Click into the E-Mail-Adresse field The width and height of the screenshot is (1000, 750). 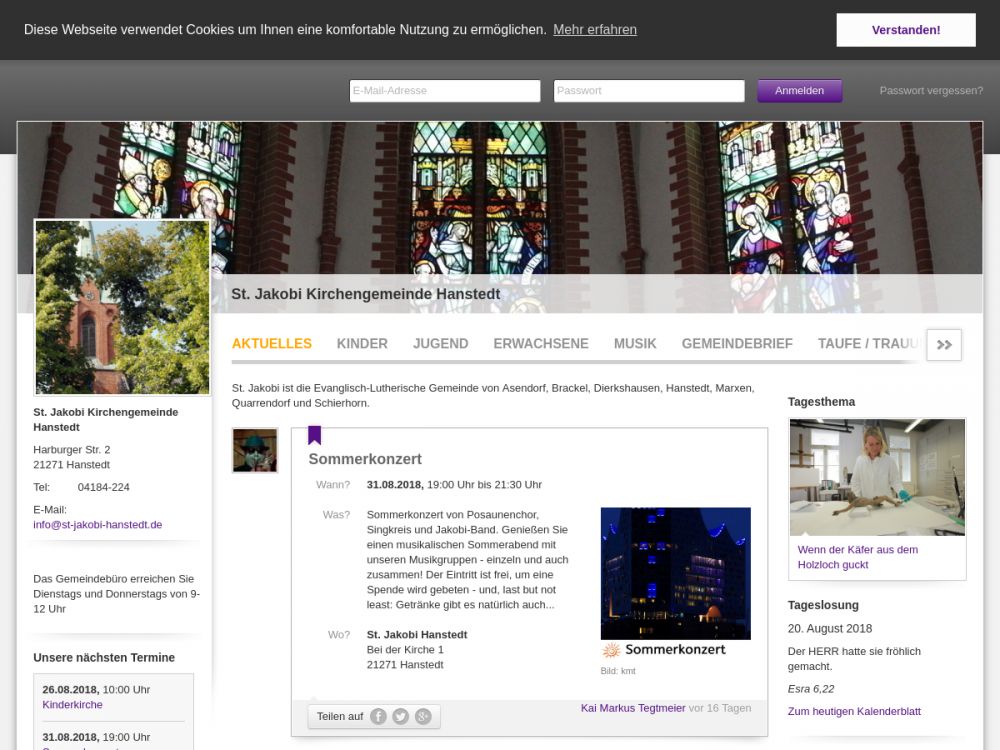point(445,91)
